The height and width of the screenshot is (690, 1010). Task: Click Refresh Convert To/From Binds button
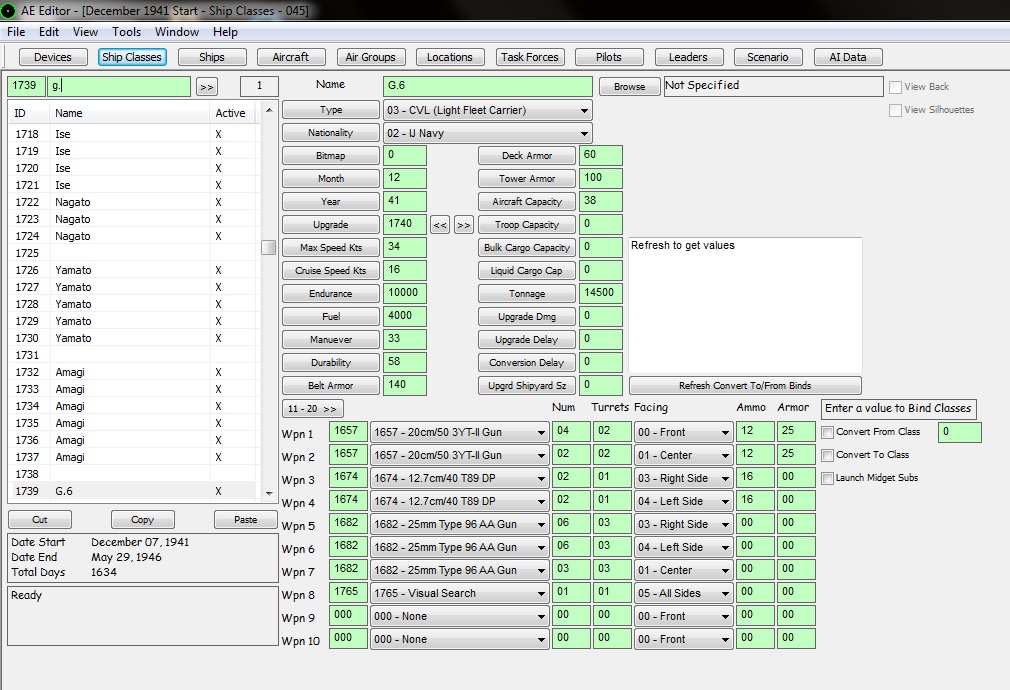click(x=745, y=386)
